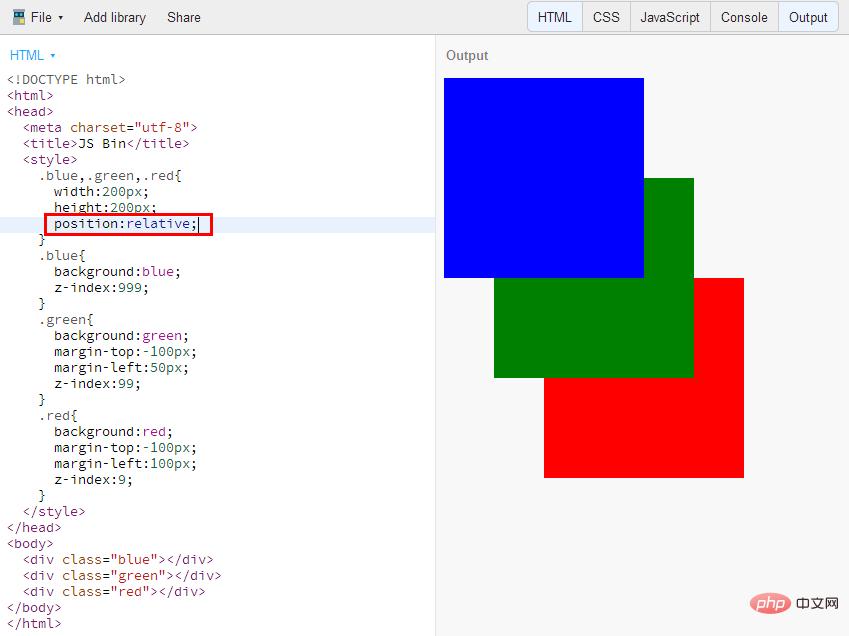Click the Output panel heading
This screenshot has width=849, height=636.
467,55
